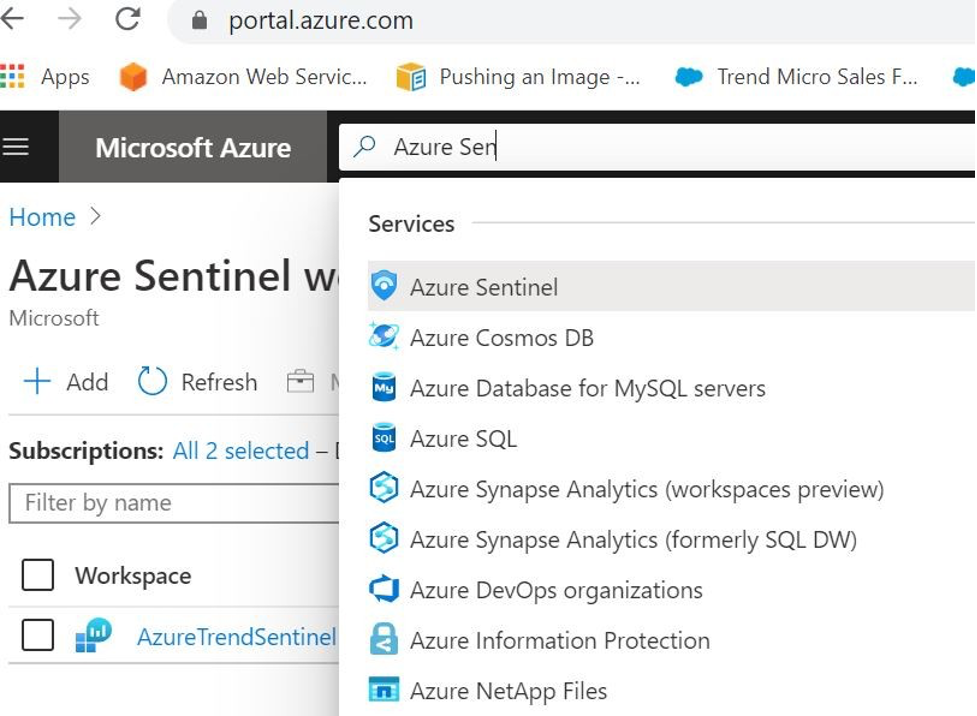This screenshot has width=977, height=716.
Task: Click the Microsoft Azure portal title
Action: click(x=193, y=148)
